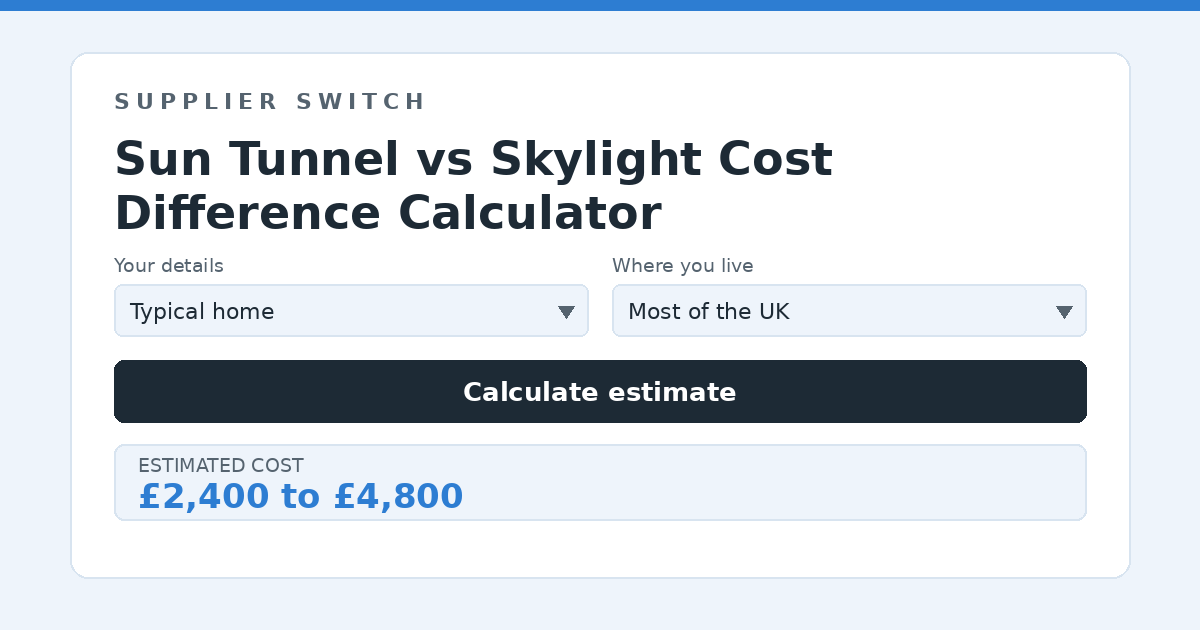The height and width of the screenshot is (630, 1200).
Task: Select the £2,400 to £4,800 result value
Action: [300, 497]
